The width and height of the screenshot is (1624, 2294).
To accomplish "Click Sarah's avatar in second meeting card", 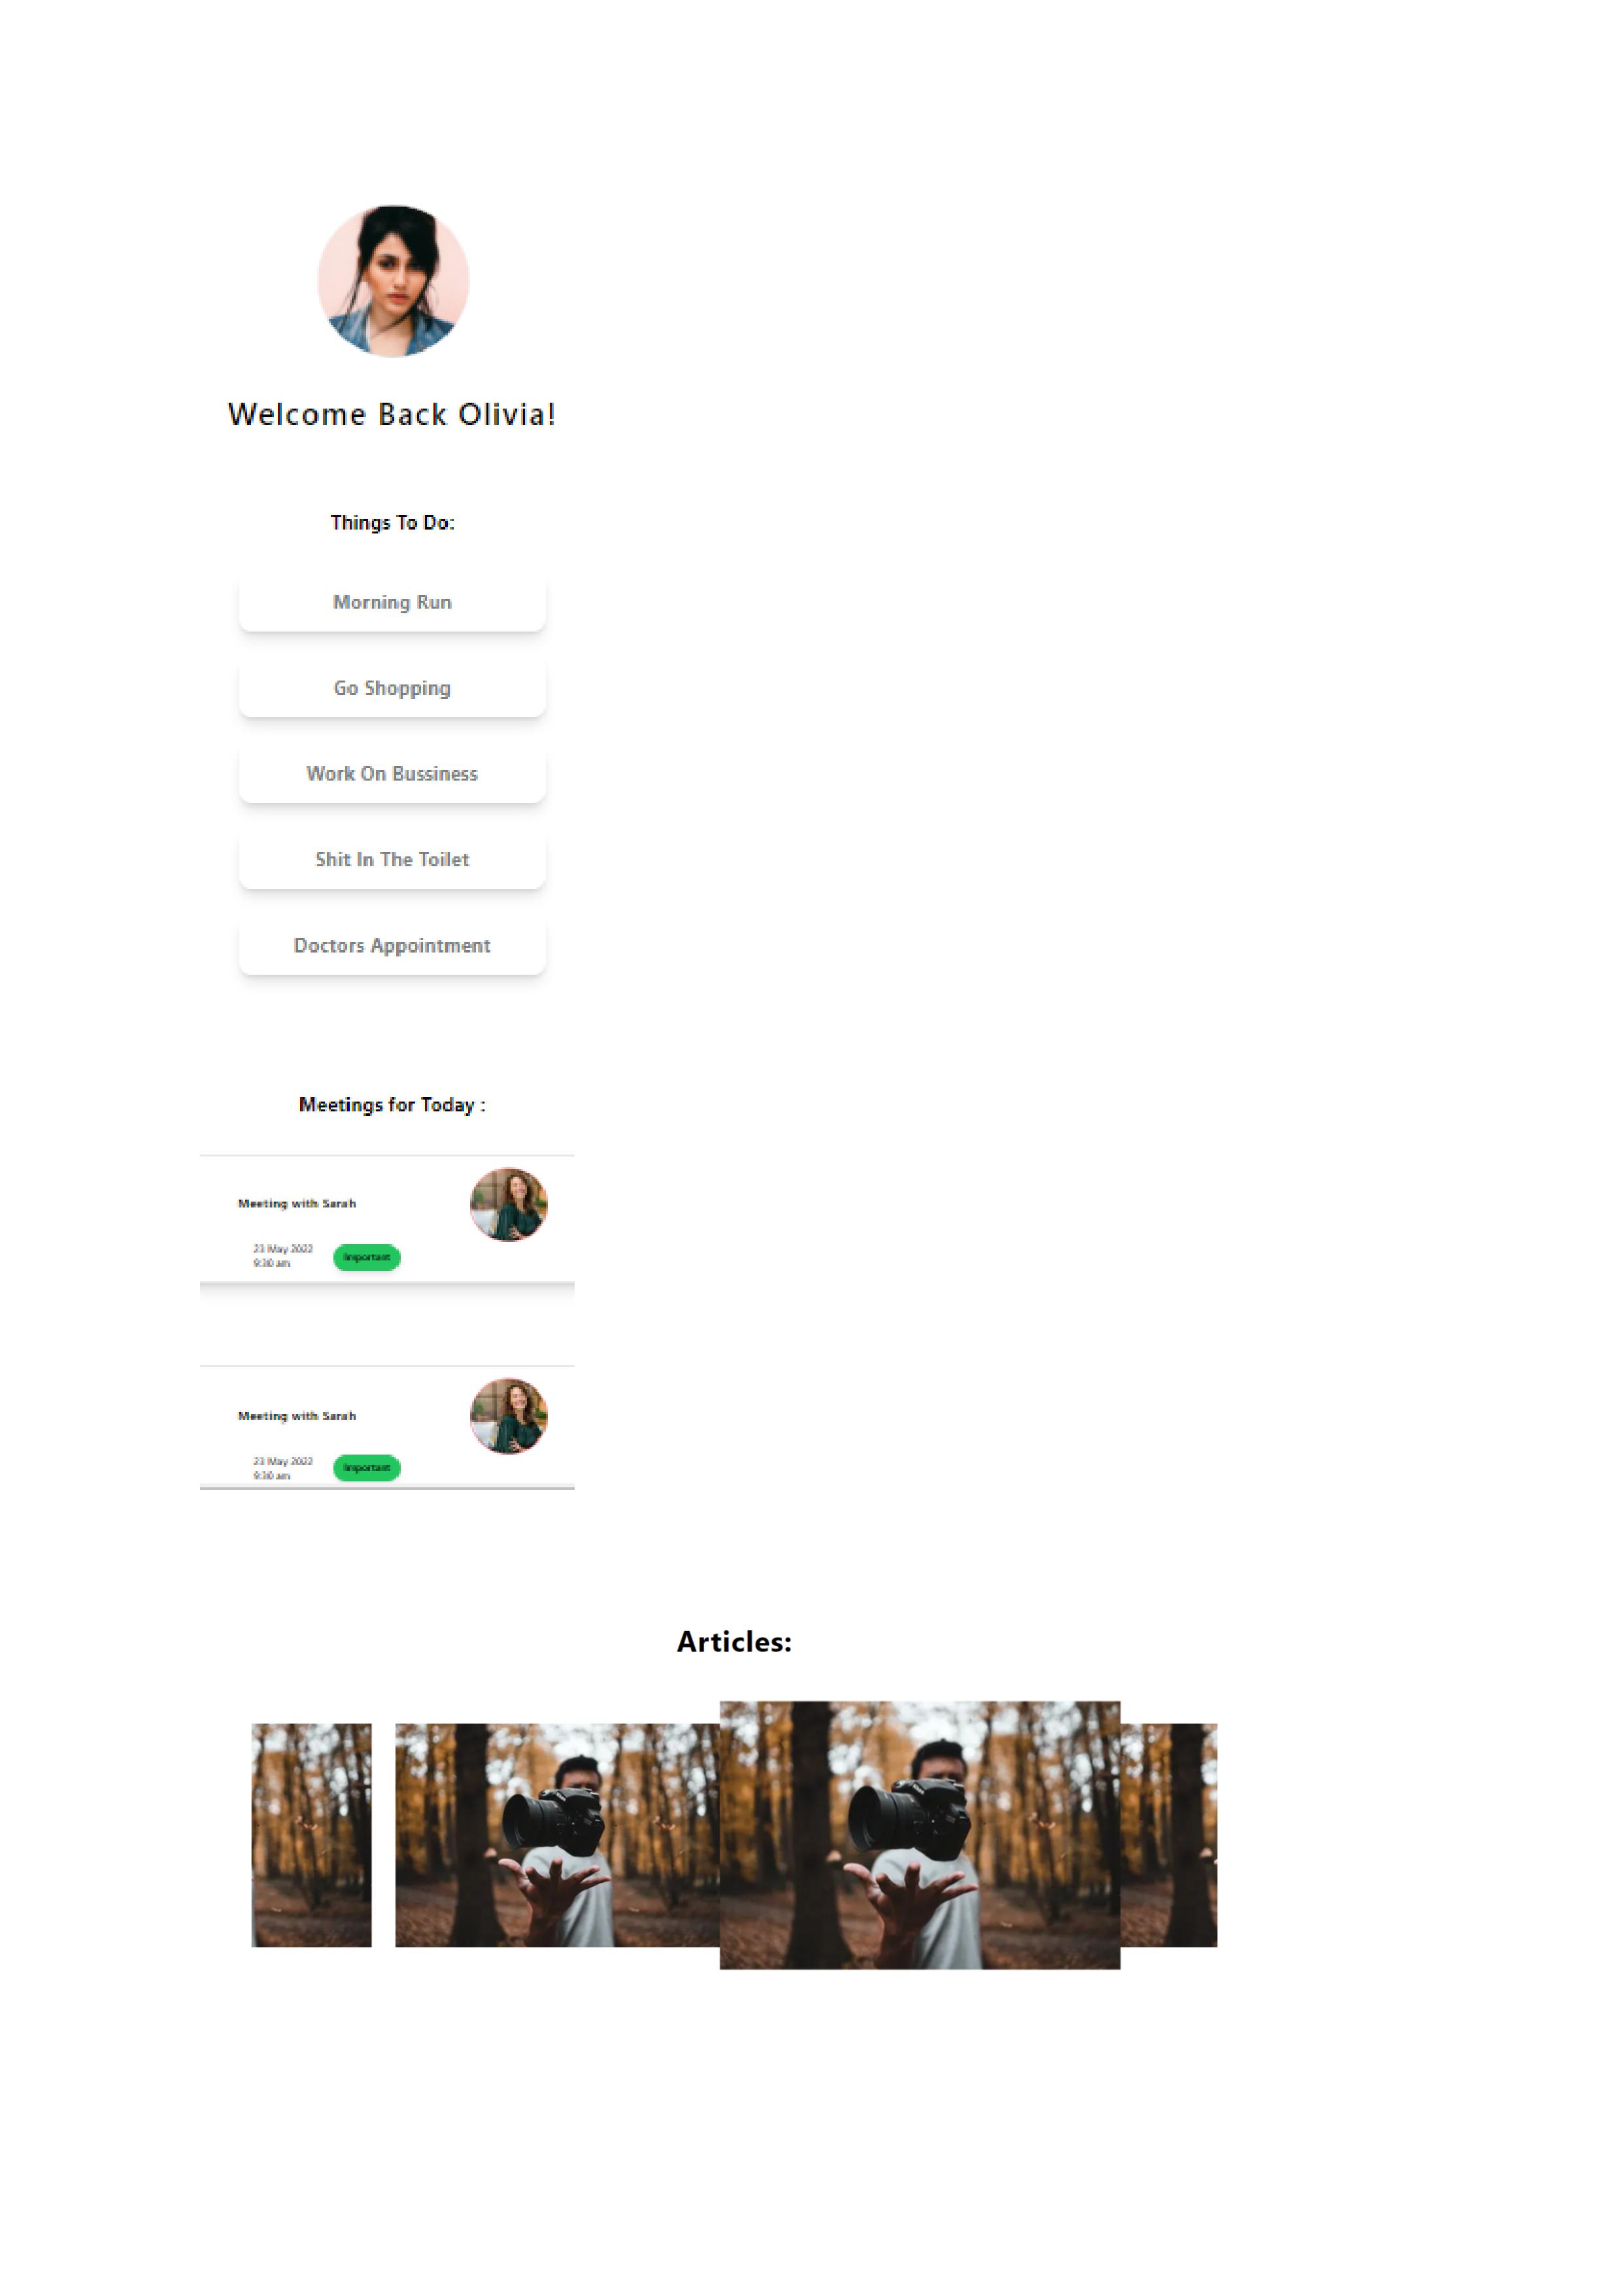I will (x=509, y=1416).
